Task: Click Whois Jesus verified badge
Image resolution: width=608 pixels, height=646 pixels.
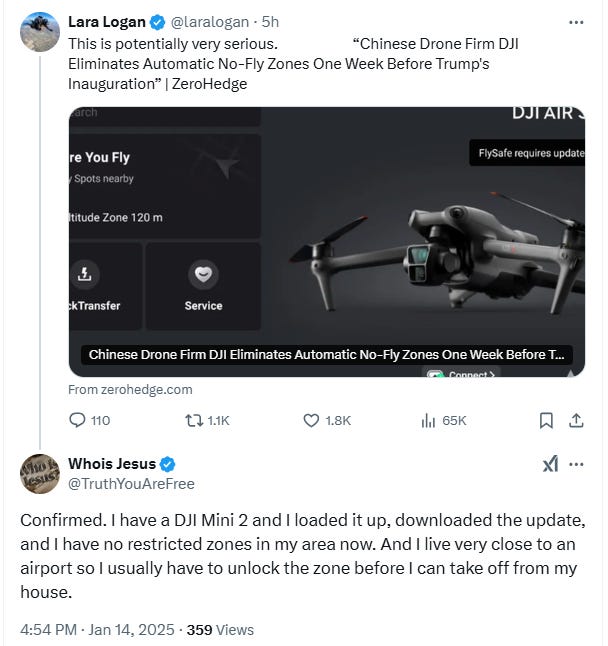Action: pos(168,464)
